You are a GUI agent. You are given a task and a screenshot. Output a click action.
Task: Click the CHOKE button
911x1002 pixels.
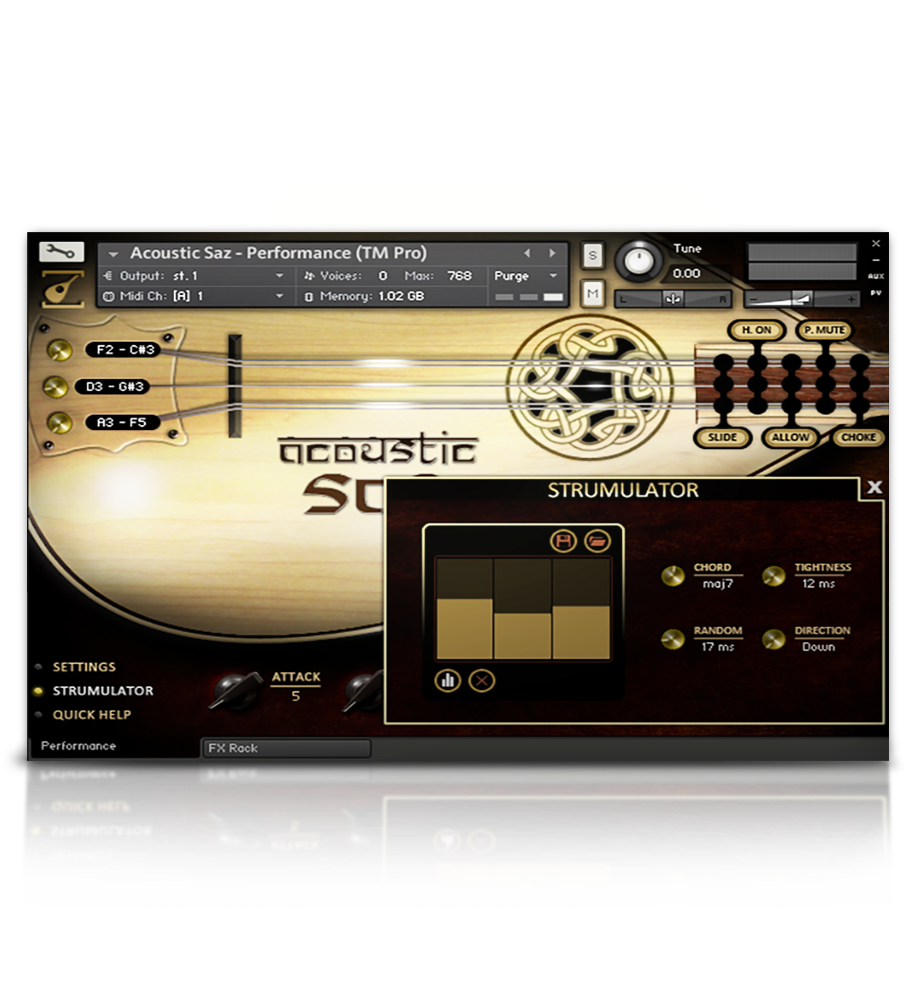point(858,437)
